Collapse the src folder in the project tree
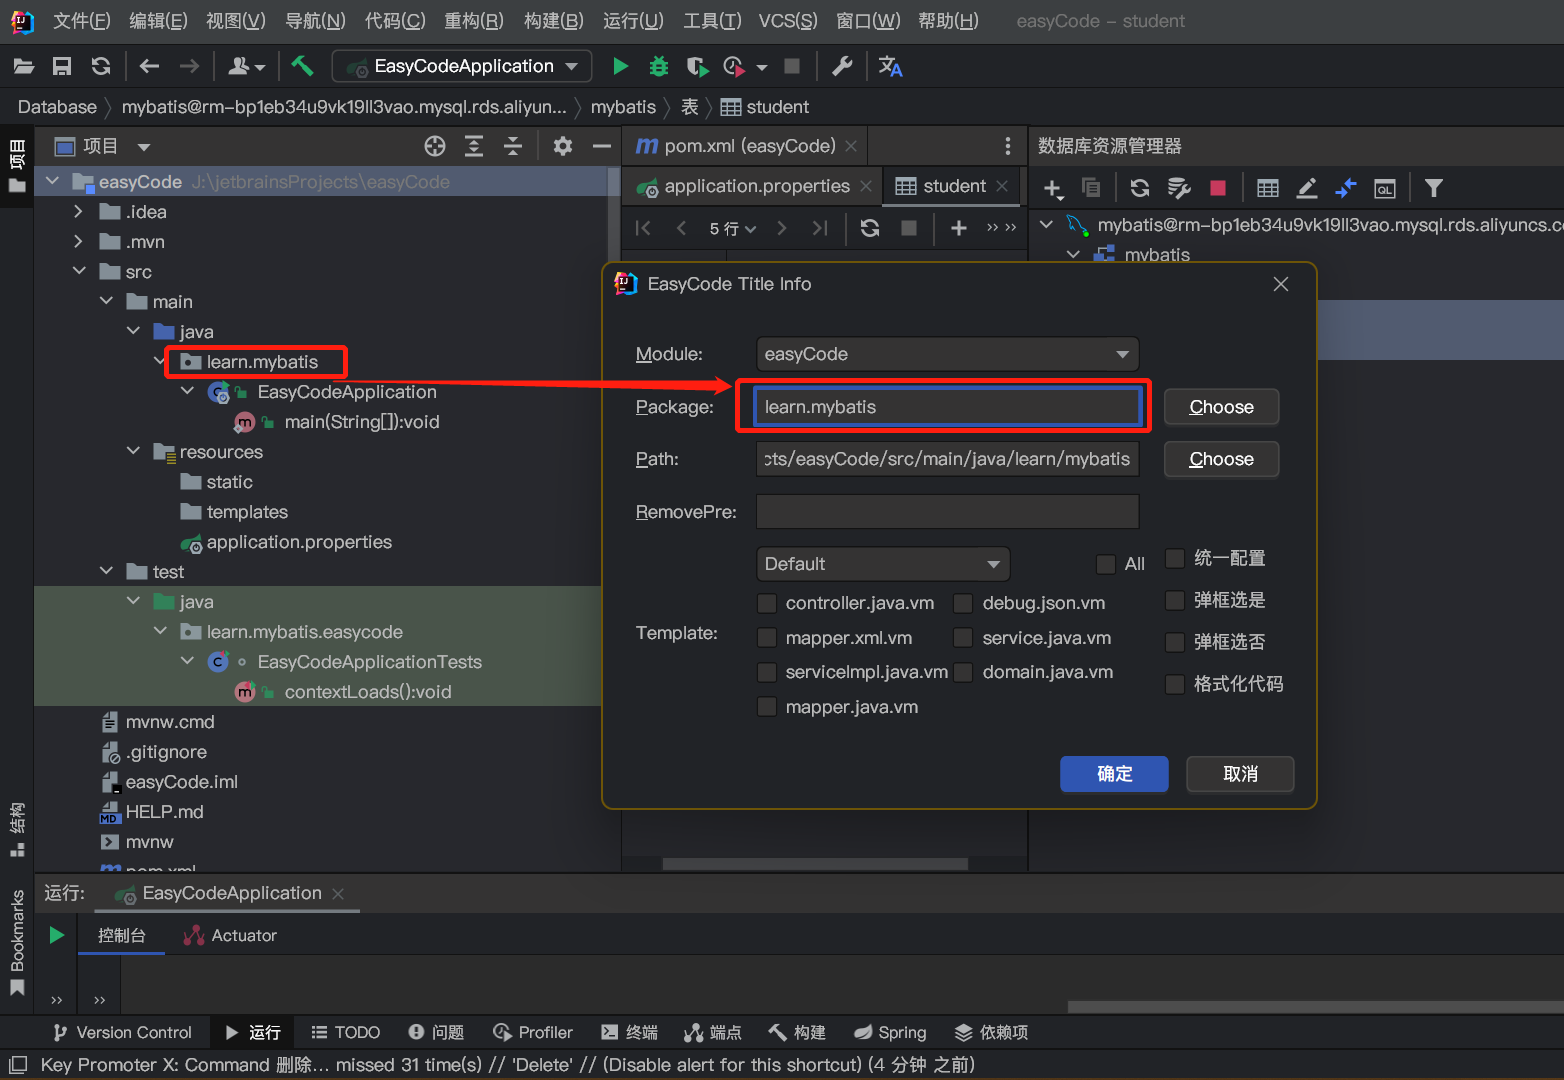The height and width of the screenshot is (1080, 1564). [80, 271]
